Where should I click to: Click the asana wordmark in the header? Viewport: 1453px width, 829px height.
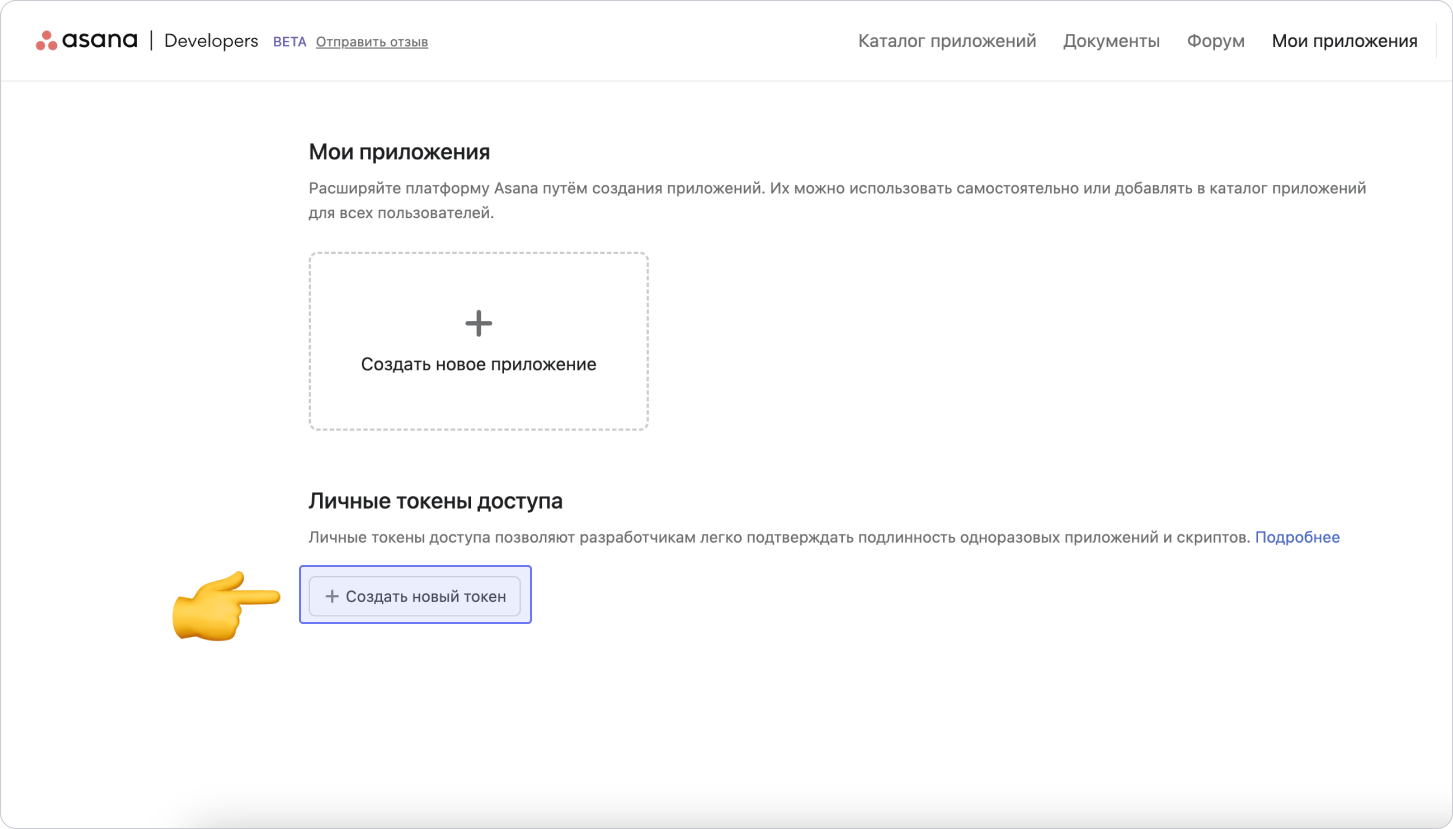point(100,41)
